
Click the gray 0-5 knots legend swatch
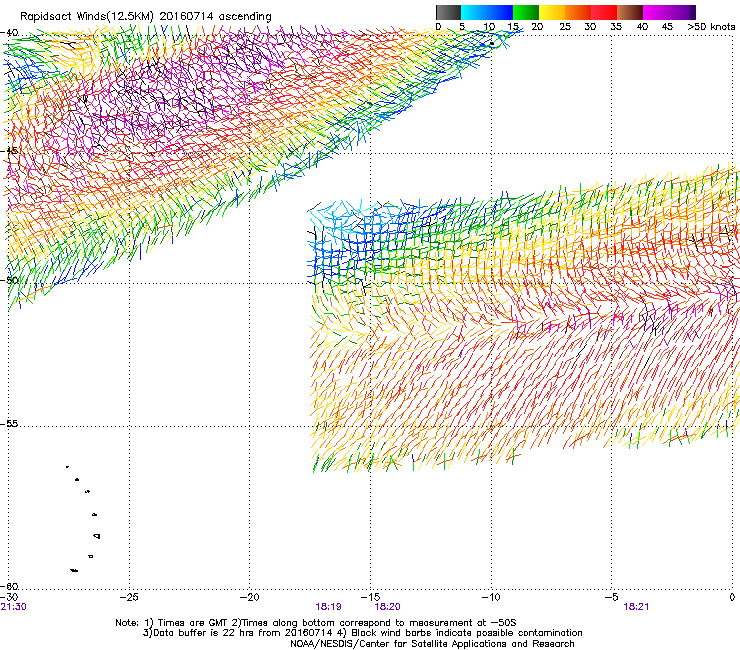coord(448,12)
